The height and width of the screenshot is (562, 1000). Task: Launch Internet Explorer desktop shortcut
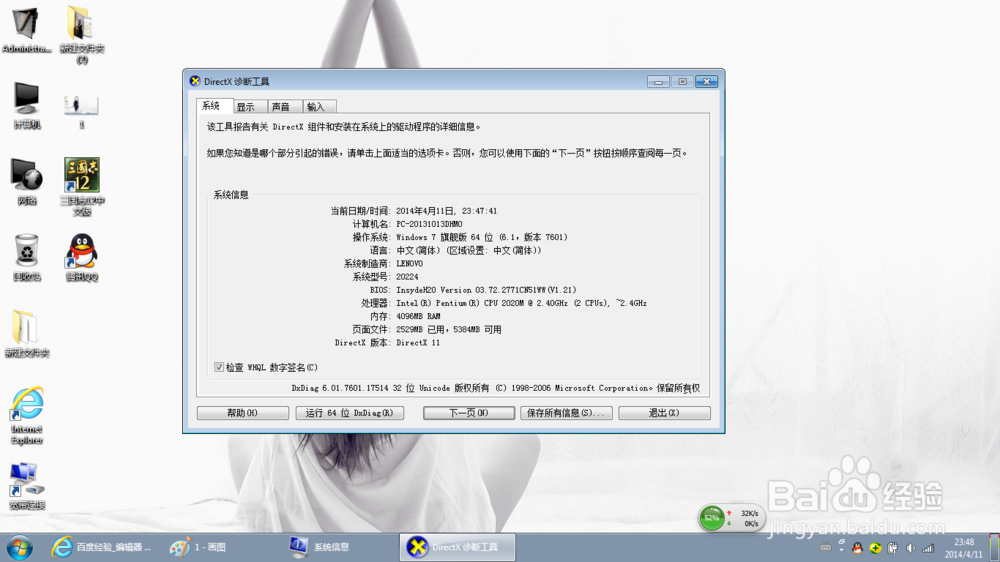point(27,415)
